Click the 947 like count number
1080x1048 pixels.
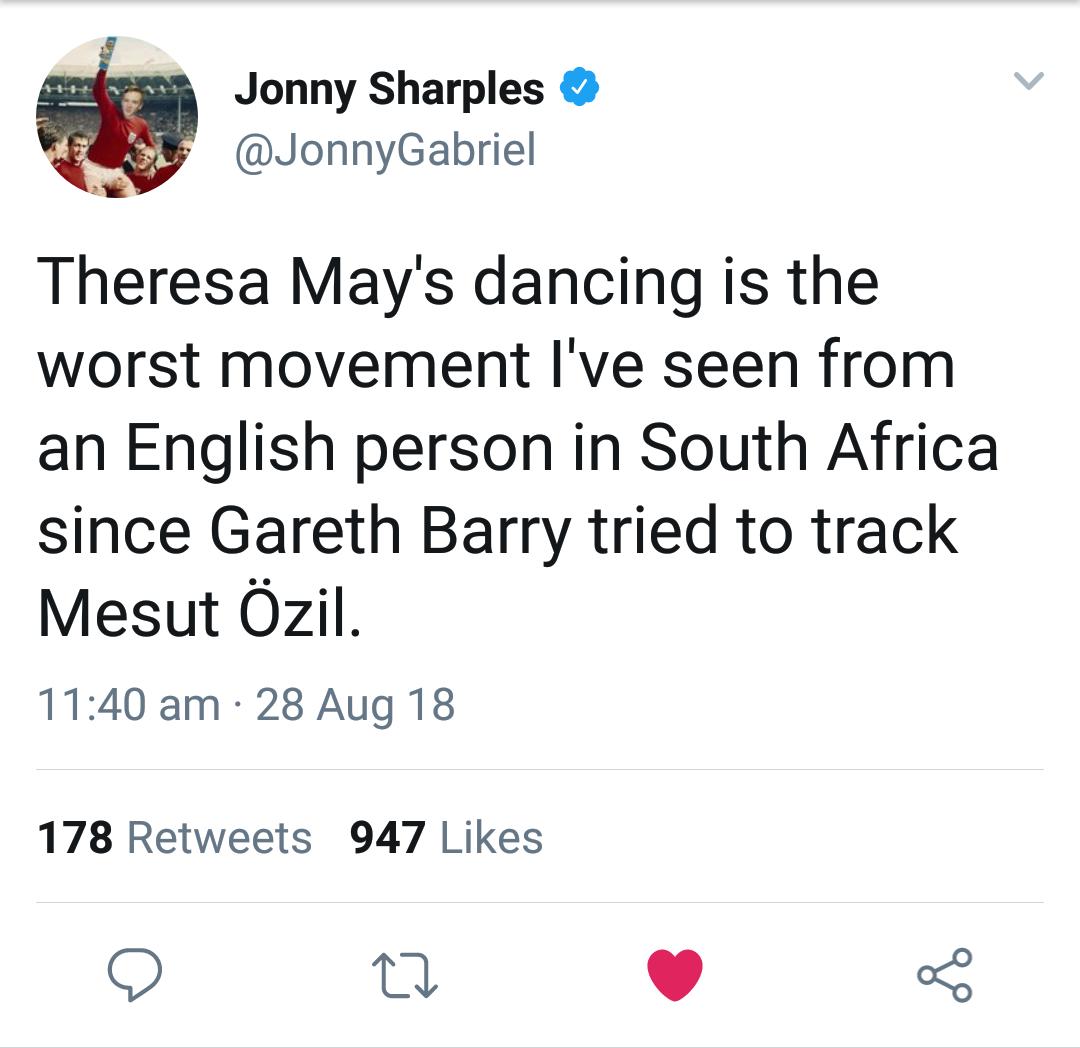point(388,837)
